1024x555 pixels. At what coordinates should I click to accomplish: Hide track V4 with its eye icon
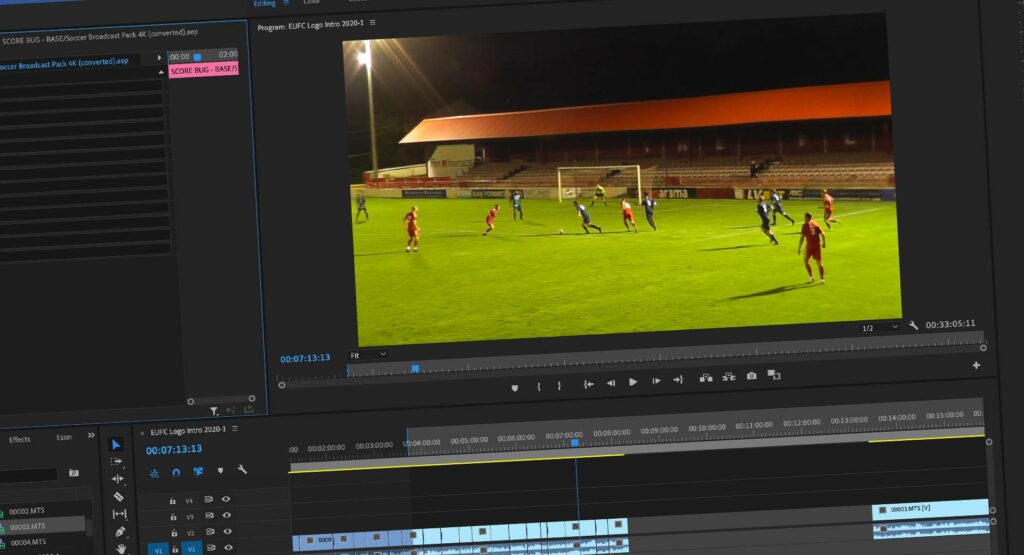tap(226, 499)
